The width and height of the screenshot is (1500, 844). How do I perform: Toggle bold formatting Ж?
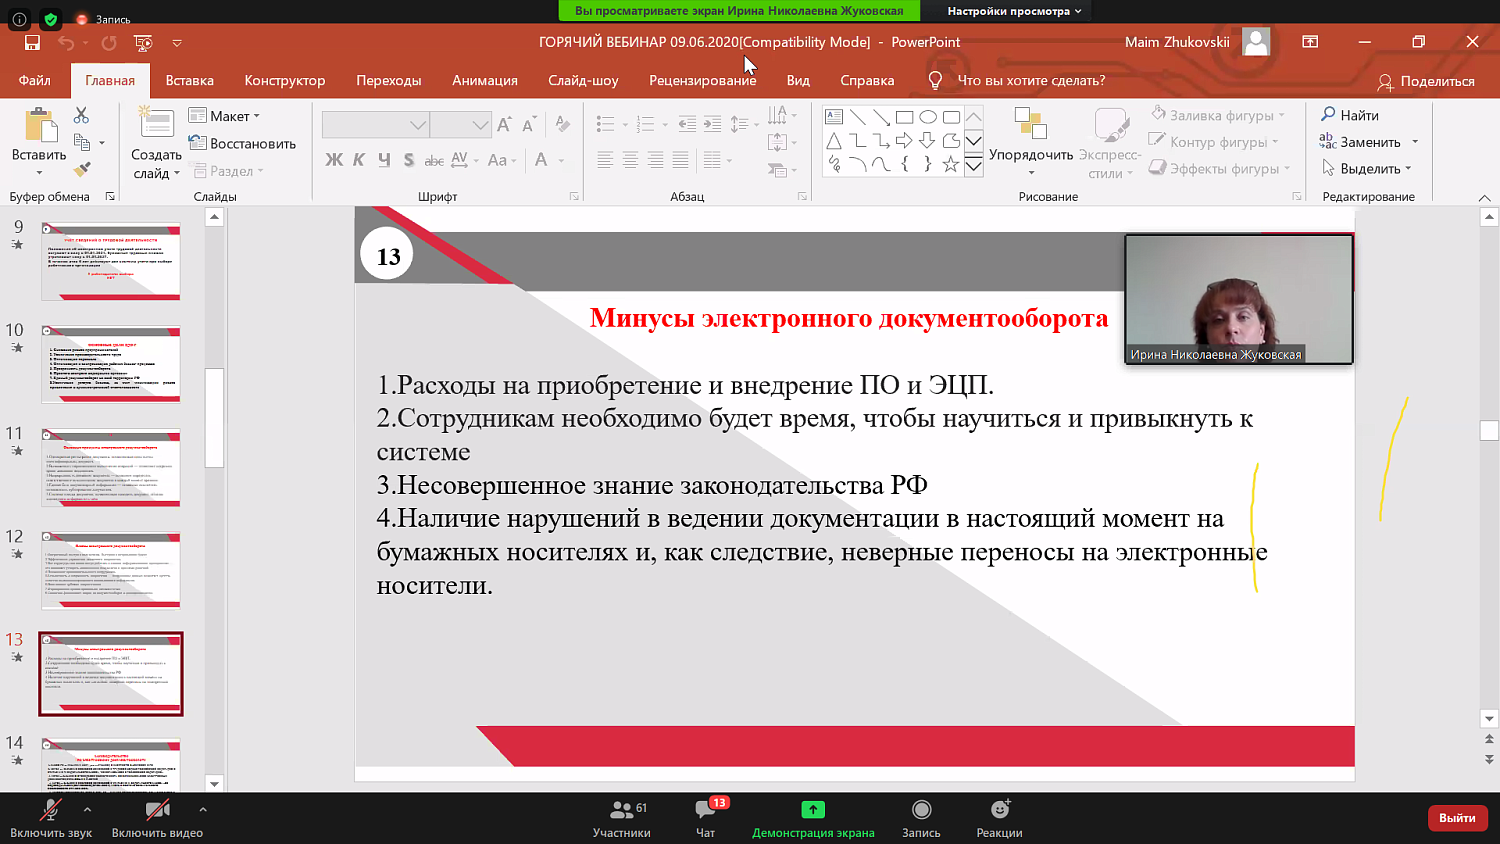coord(334,160)
